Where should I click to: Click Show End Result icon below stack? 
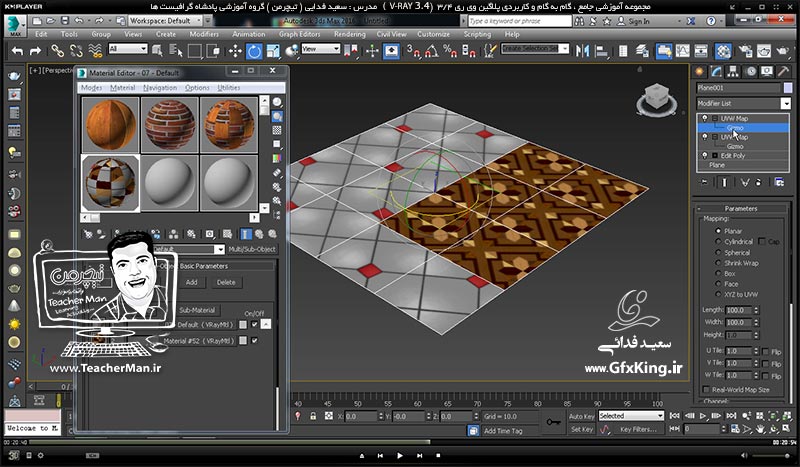724,182
